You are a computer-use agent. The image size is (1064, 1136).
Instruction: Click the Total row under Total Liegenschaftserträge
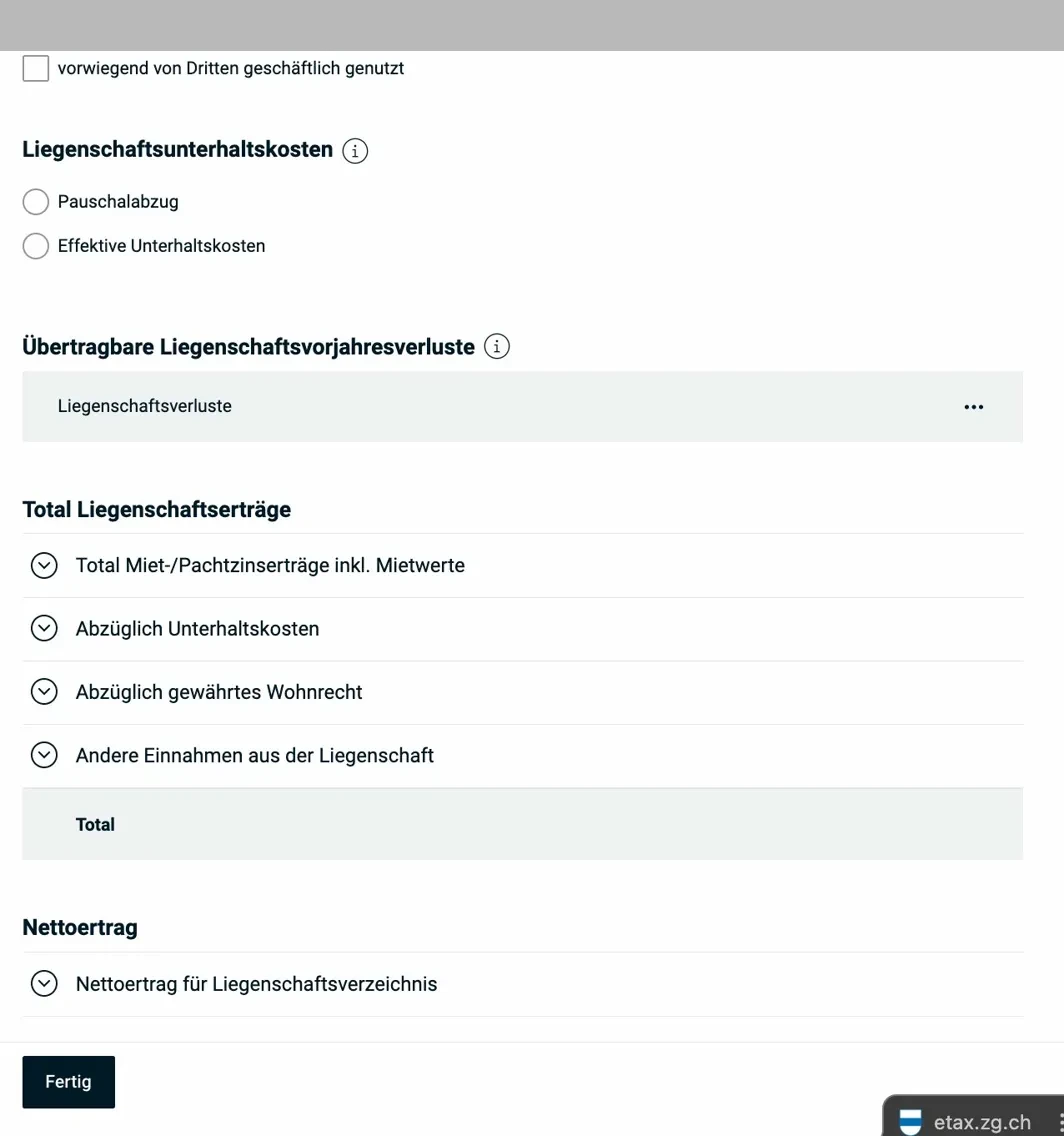click(95, 824)
